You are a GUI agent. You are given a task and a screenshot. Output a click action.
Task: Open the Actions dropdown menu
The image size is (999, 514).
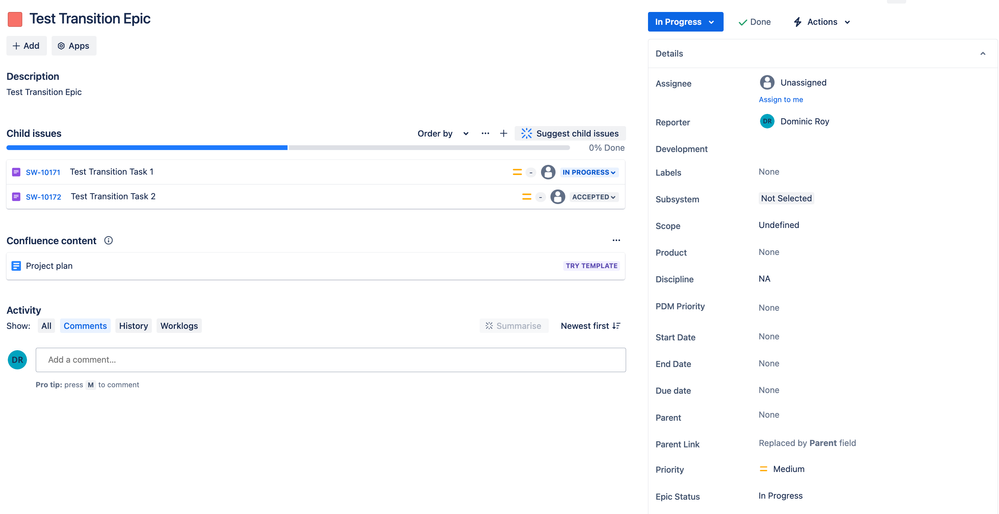point(822,22)
